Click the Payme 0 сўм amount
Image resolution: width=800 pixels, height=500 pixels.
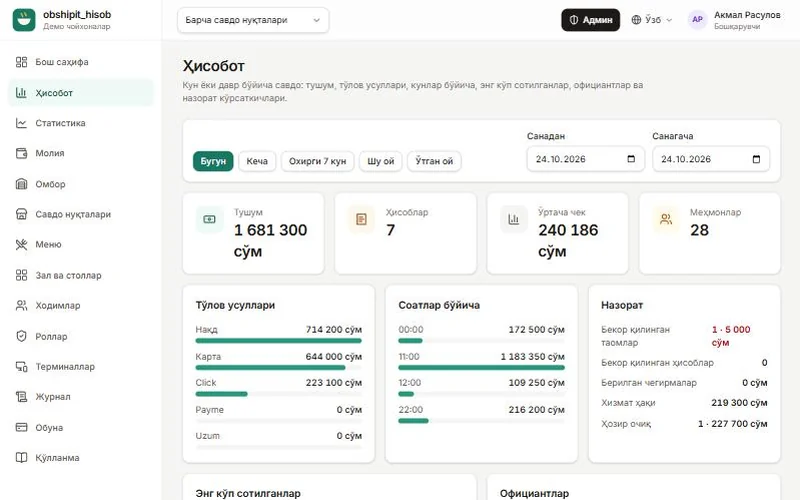(x=349, y=410)
